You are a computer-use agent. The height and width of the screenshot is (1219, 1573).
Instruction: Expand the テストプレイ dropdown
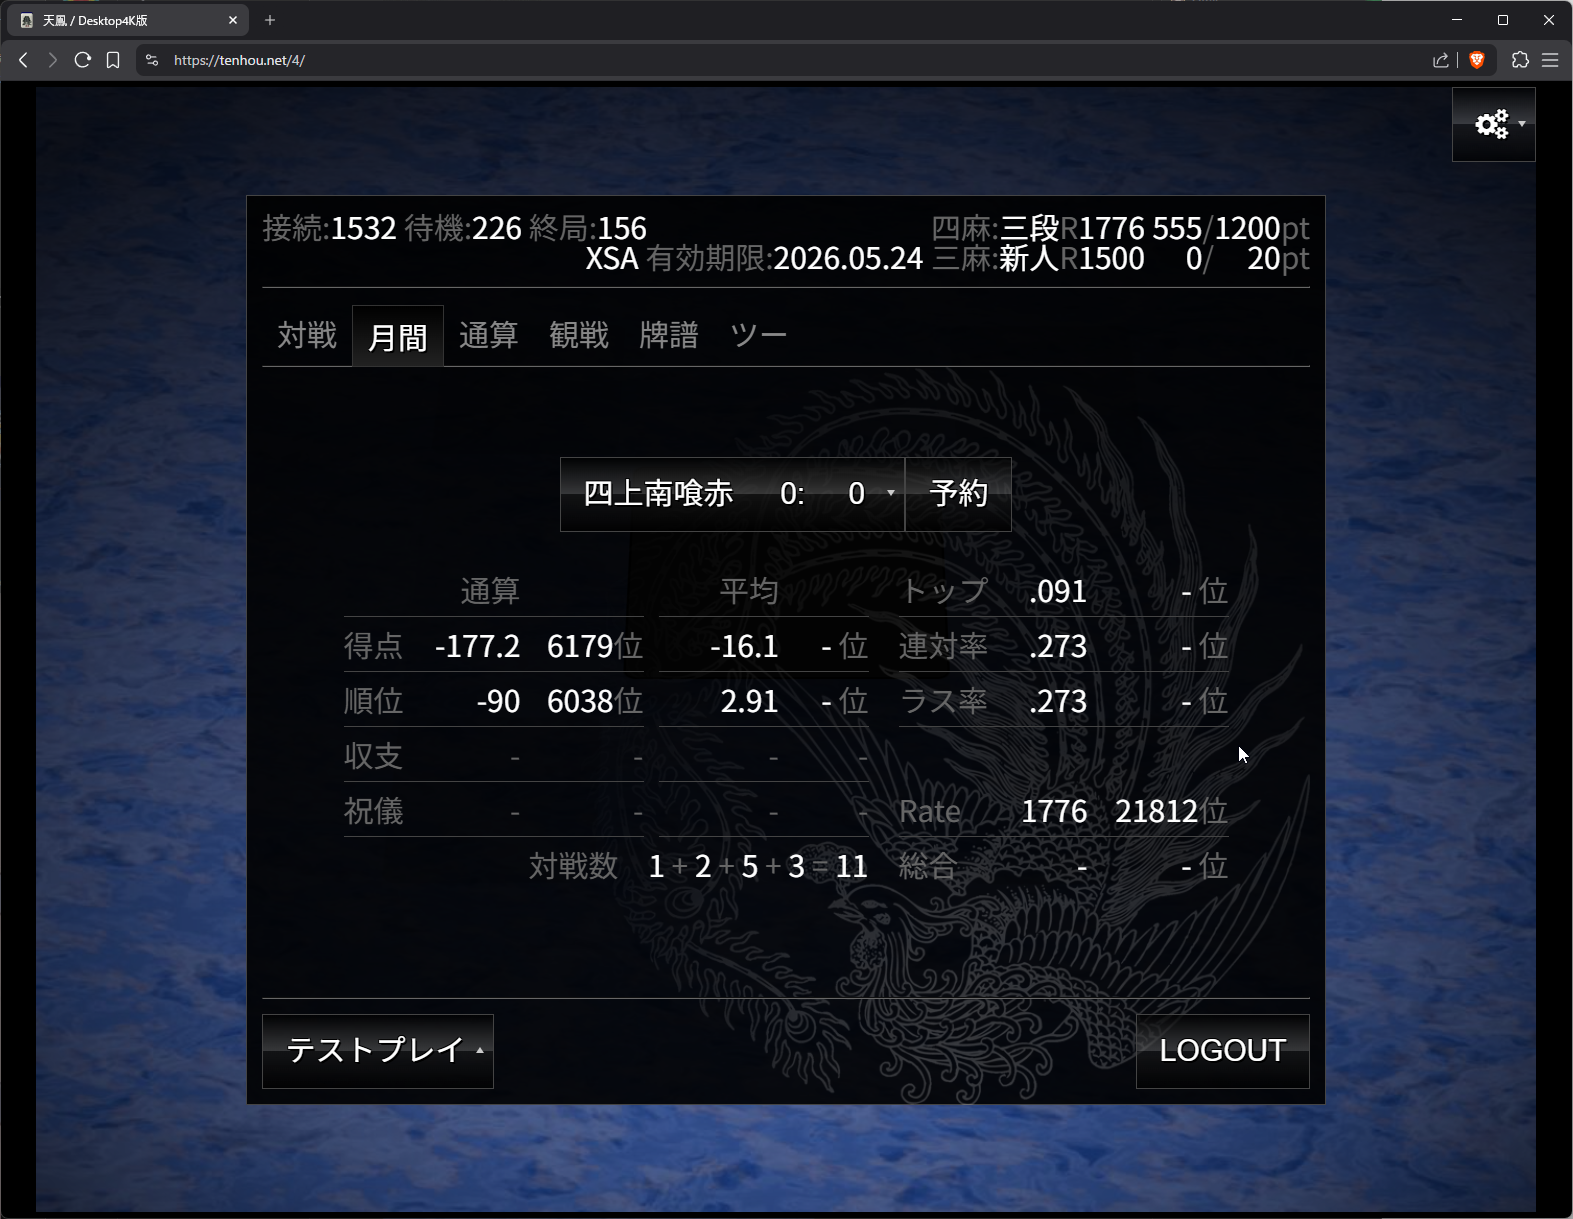(377, 1051)
